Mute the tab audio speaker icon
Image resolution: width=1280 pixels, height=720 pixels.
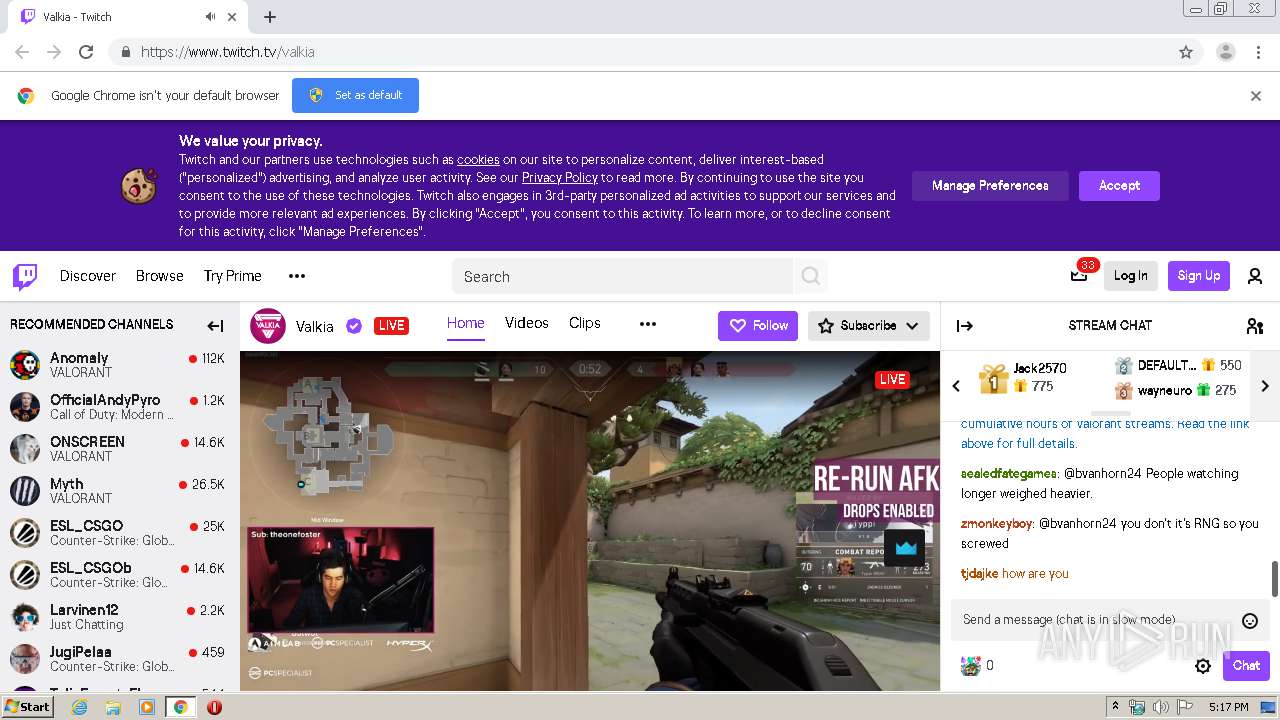(x=211, y=17)
